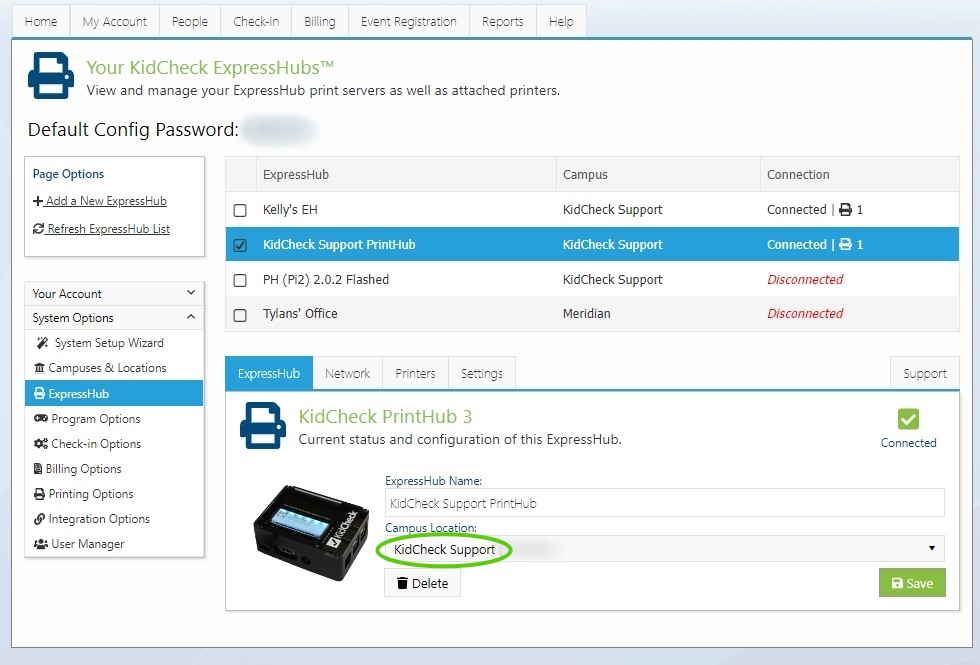Open the Support tab
Image resolution: width=980 pixels, height=665 pixels.
point(925,373)
